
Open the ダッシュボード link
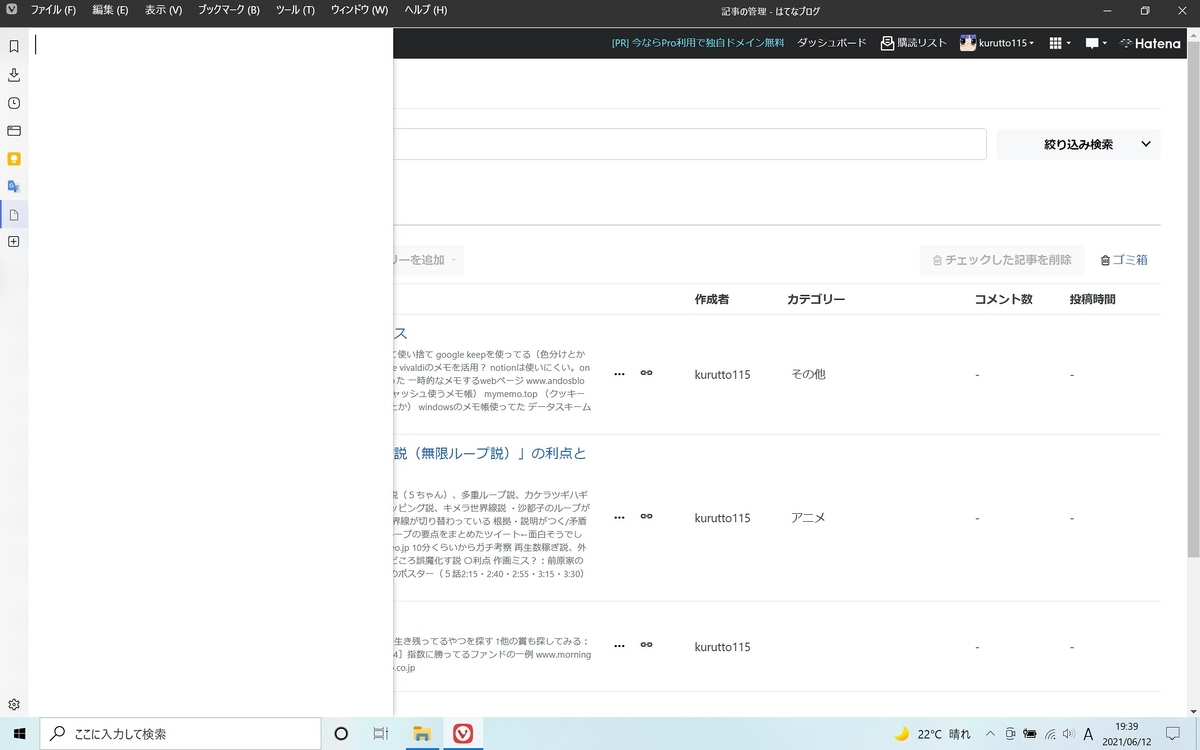click(831, 43)
